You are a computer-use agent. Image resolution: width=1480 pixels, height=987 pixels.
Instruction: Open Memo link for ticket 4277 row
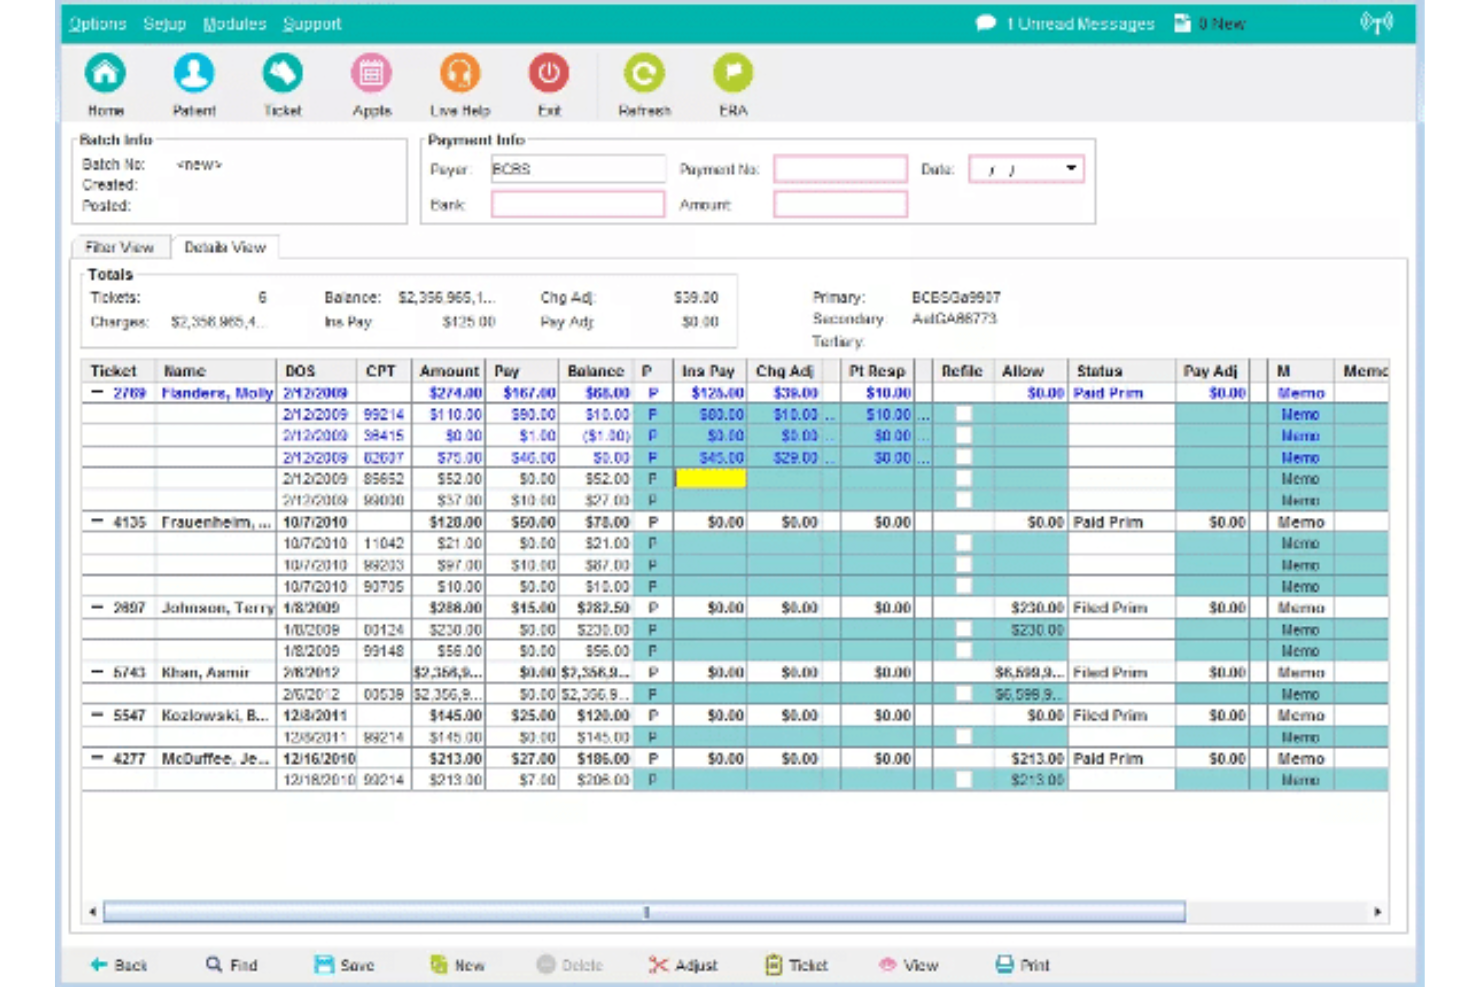click(x=1301, y=758)
